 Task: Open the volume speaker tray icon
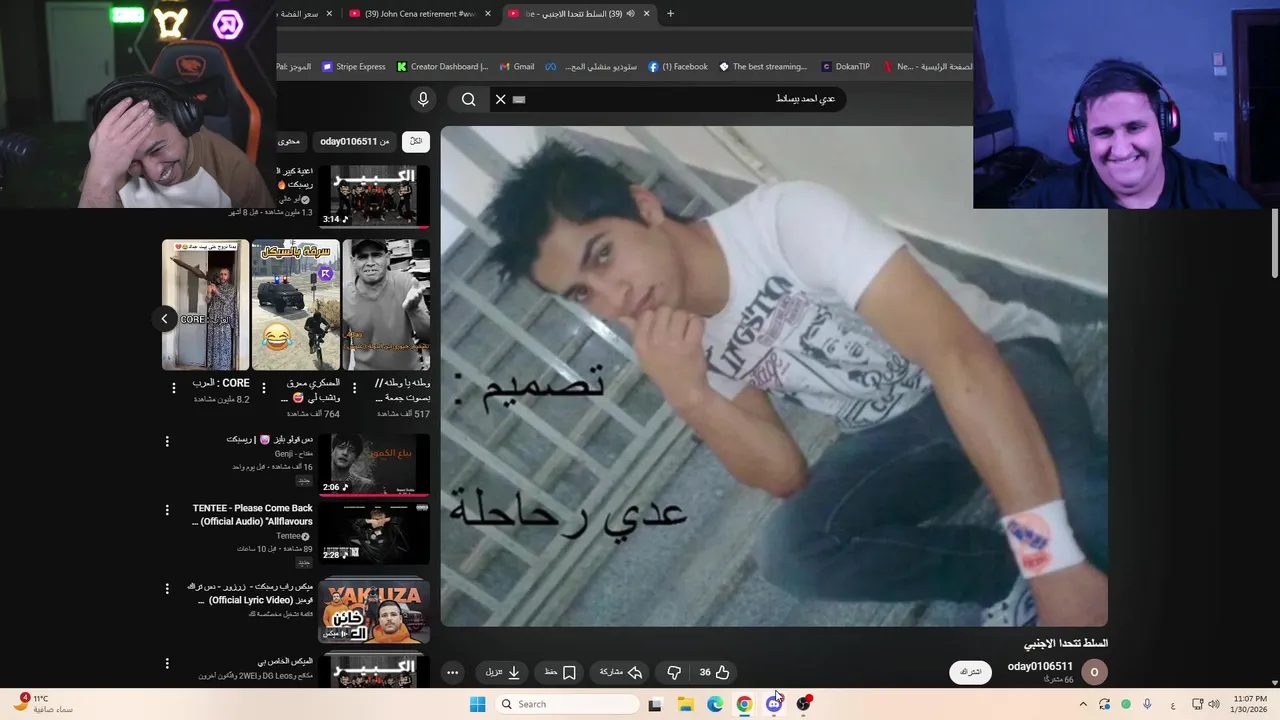1214,704
